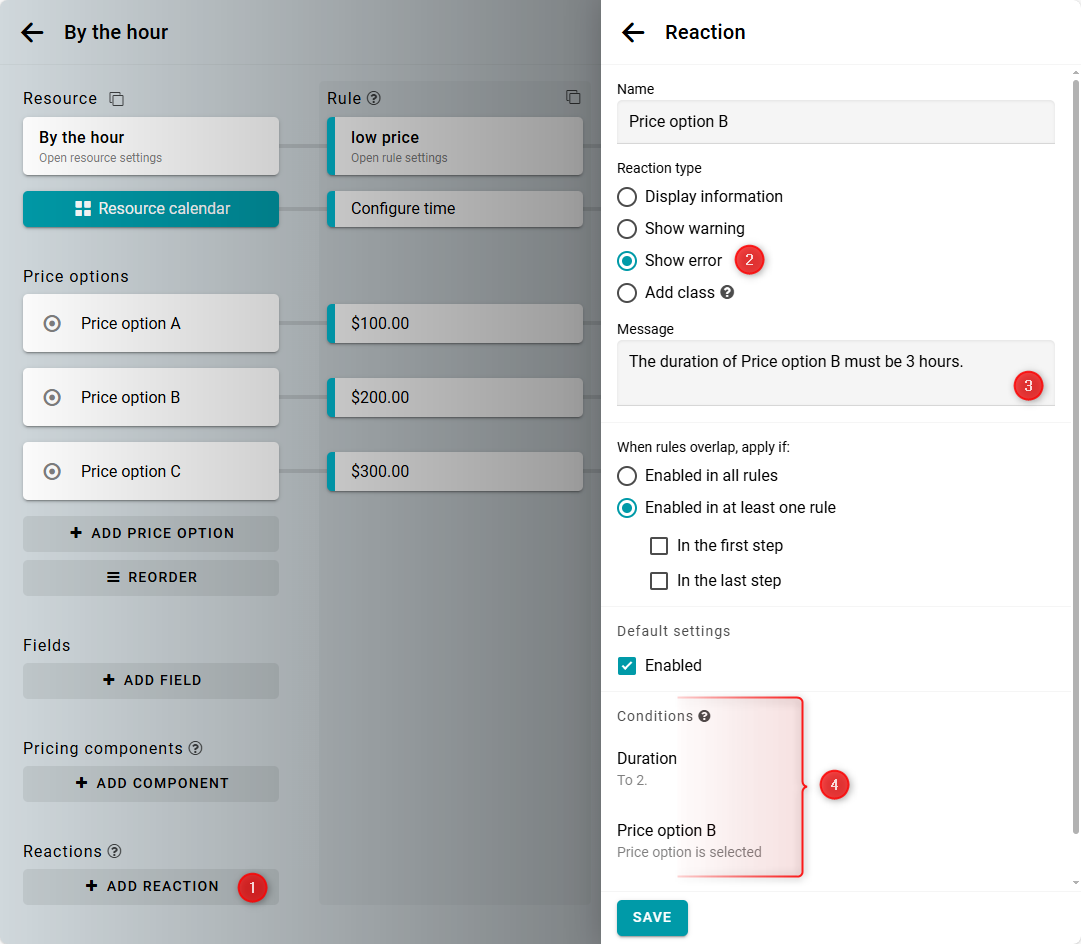Image resolution: width=1081 pixels, height=944 pixels.
Task: Click the Name input field
Action: point(835,122)
